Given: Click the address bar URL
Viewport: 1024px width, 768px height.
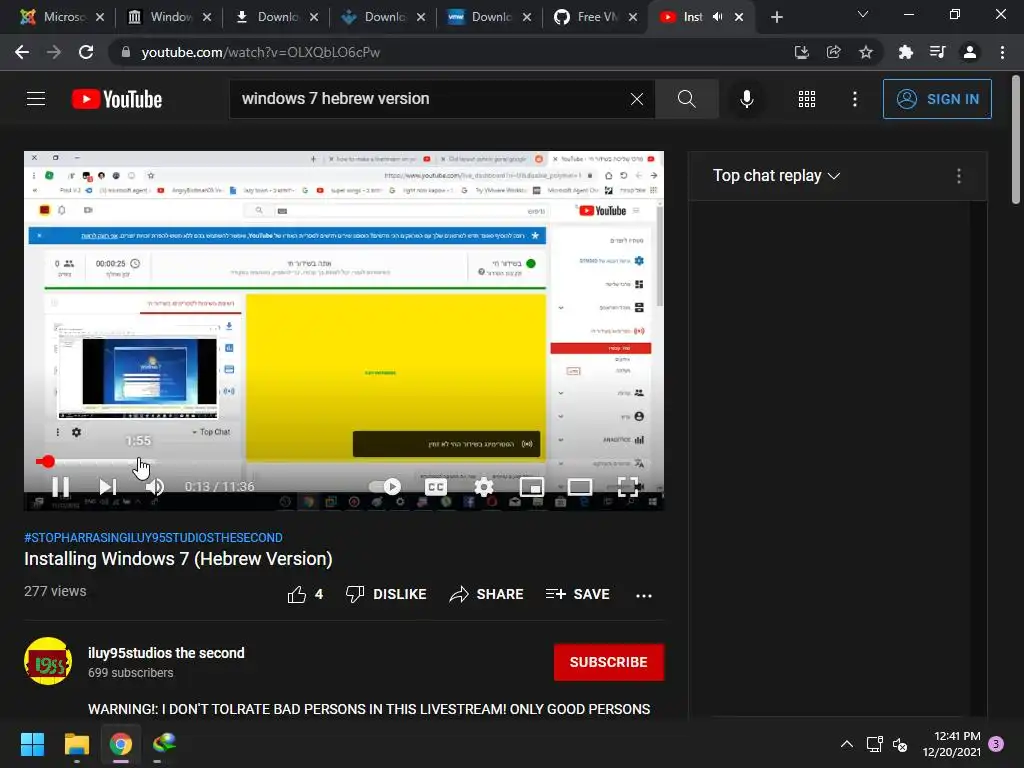Looking at the screenshot, I should pos(261,52).
